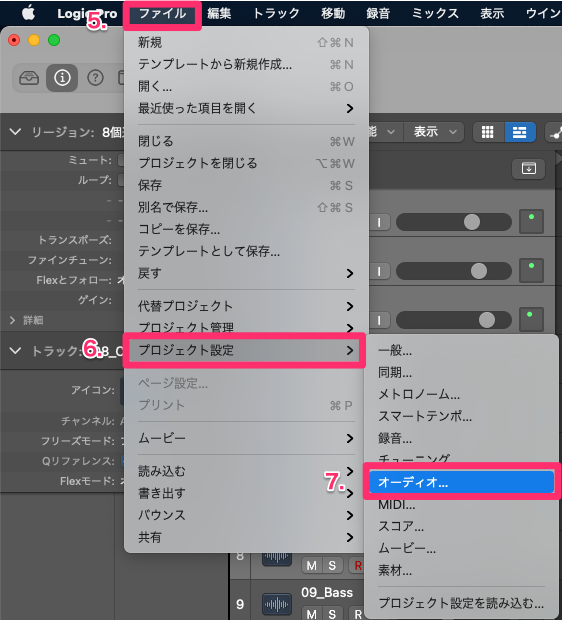Image resolution: width=562 pixels, height=620 pixels.
Task: Select オーディオ… project setting
Action: click(x=461, y=482)
